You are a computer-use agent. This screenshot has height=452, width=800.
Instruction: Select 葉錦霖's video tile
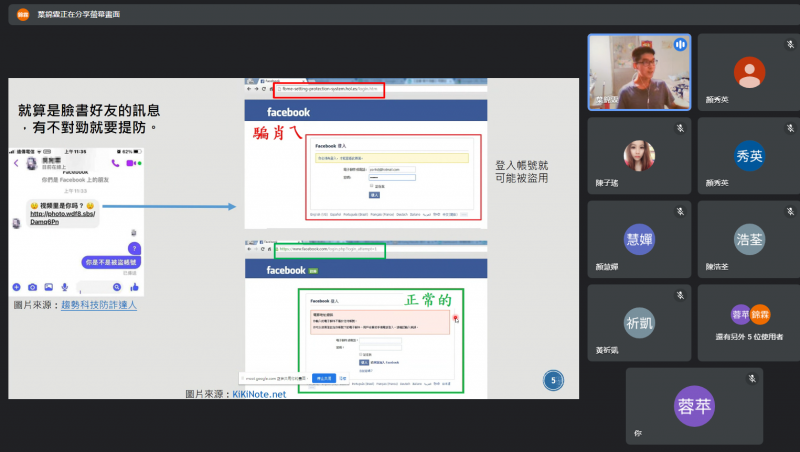click(x=639, y=72)
